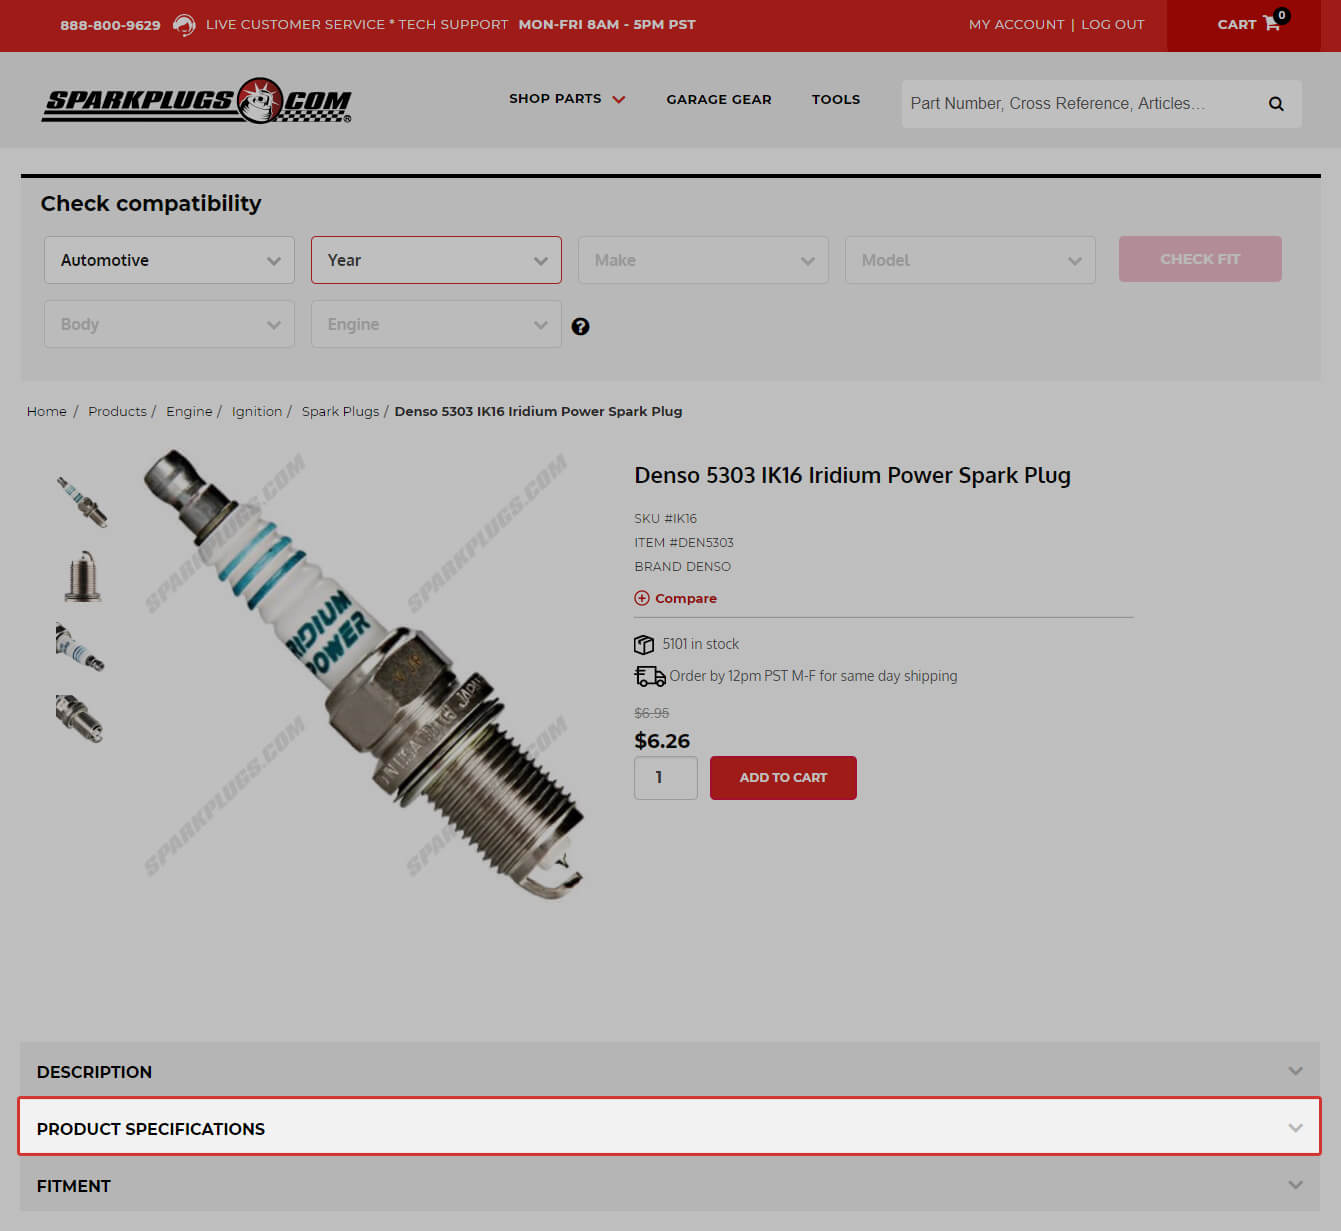Screen dimensions: 1341x1231
Task: Expand the Fitment section
Action: [670, 1185]
